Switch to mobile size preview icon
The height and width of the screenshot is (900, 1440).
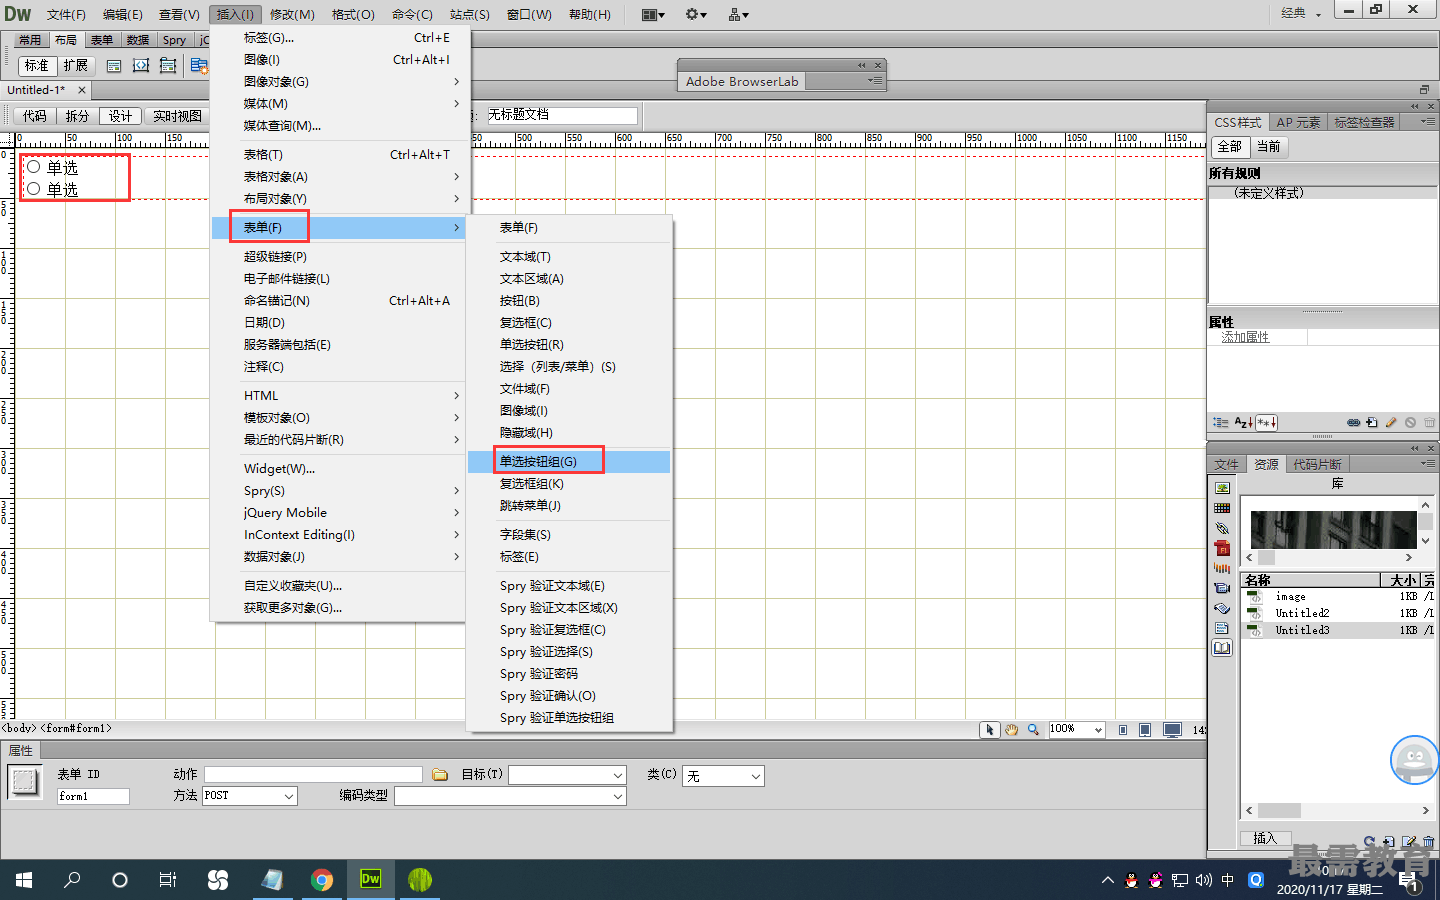[1123, 730]
